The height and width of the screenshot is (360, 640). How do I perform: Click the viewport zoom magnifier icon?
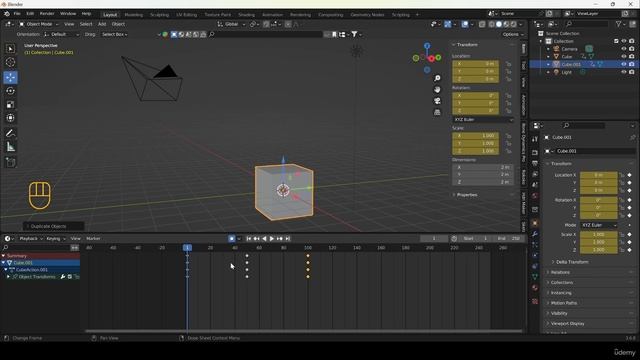pos(437,78)
